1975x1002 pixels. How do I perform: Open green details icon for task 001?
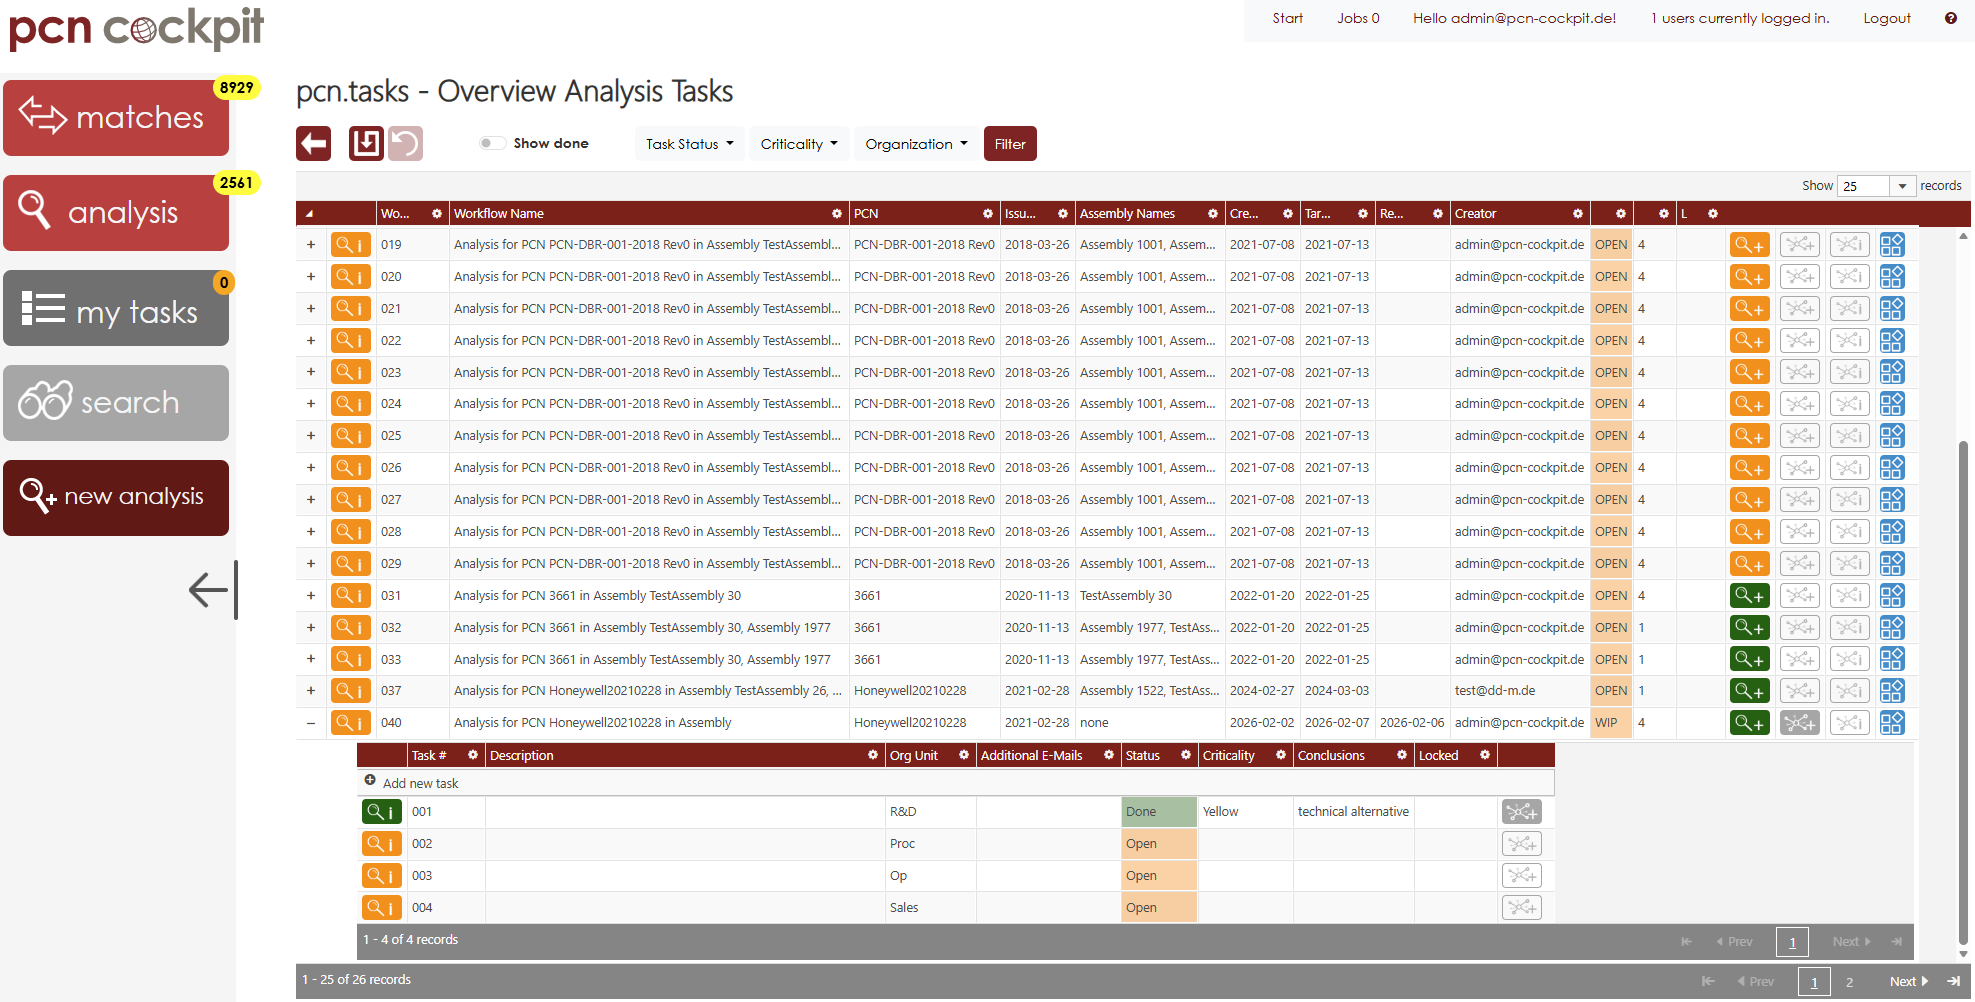[382, 812]
